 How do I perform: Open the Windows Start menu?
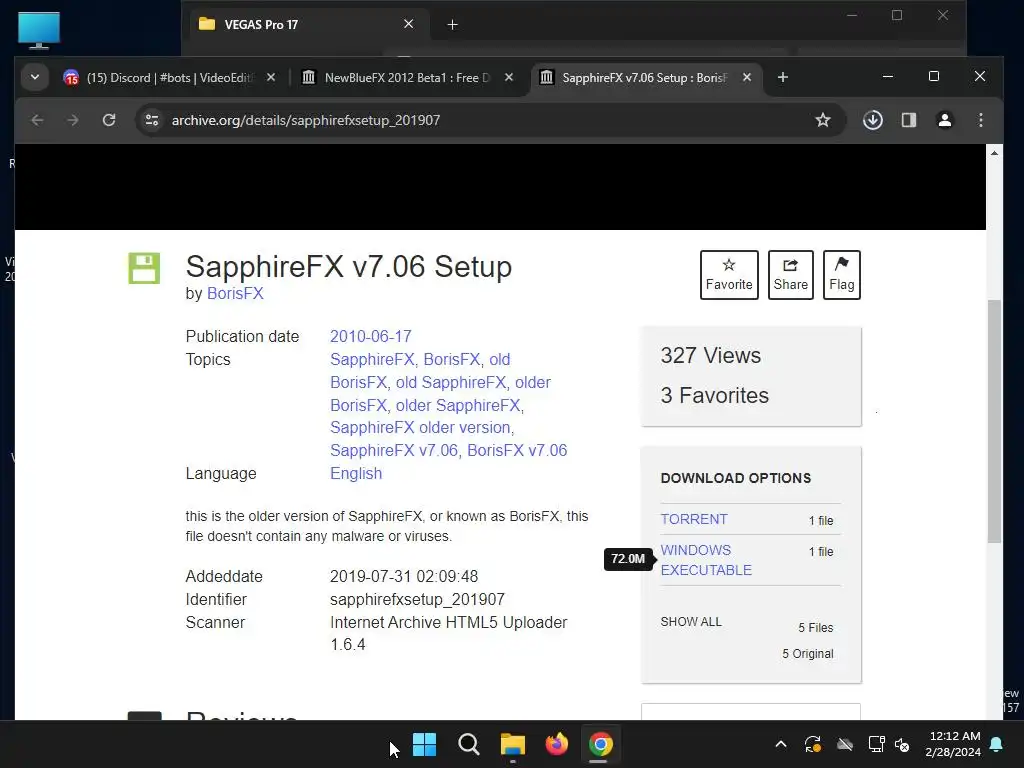click(424, 744)
